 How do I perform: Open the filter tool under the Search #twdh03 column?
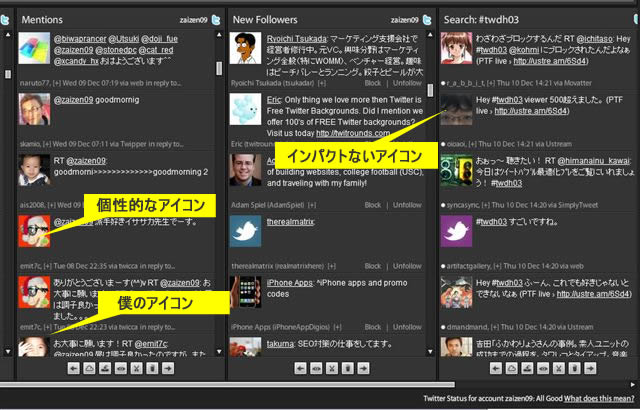(x=527, y=368)
